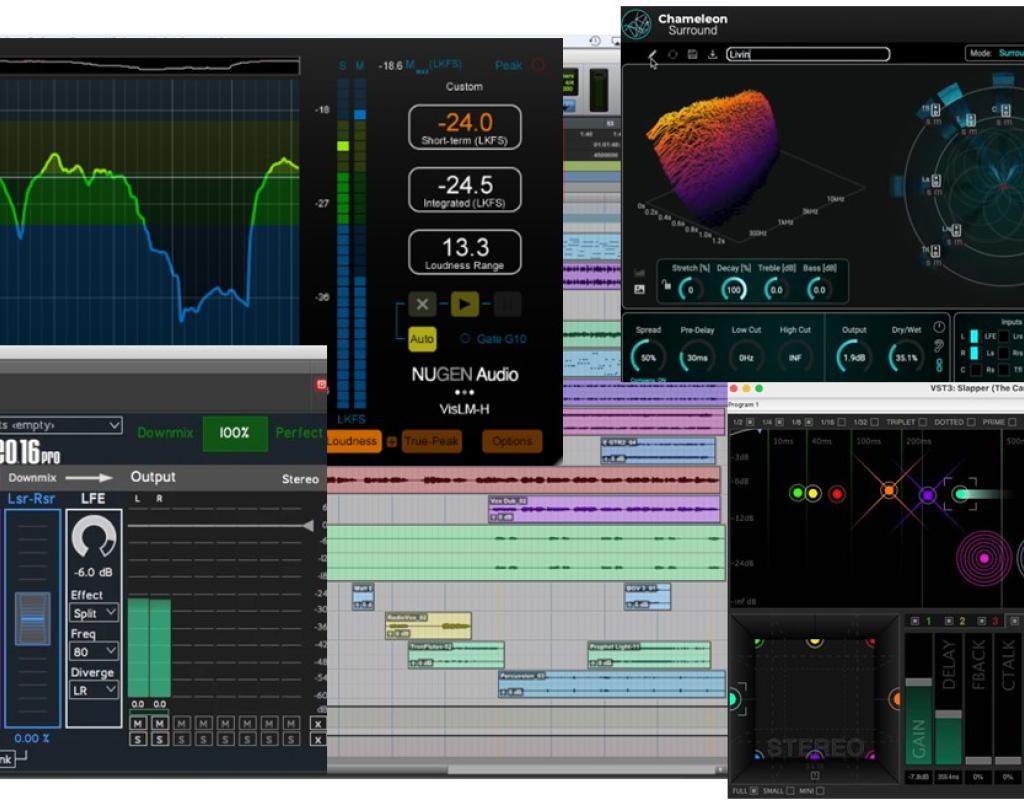Toggle the 1/4 note checkbox in Slapper
The image size is (1024, 800).
click(779, 423)
